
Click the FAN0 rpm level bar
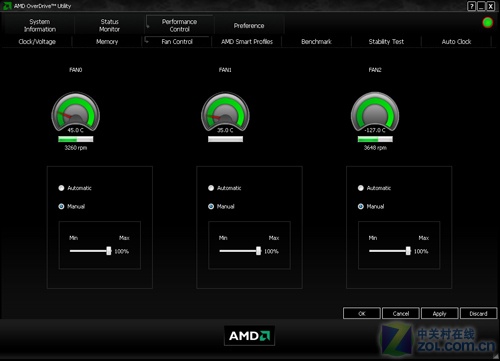click(76, 139)
